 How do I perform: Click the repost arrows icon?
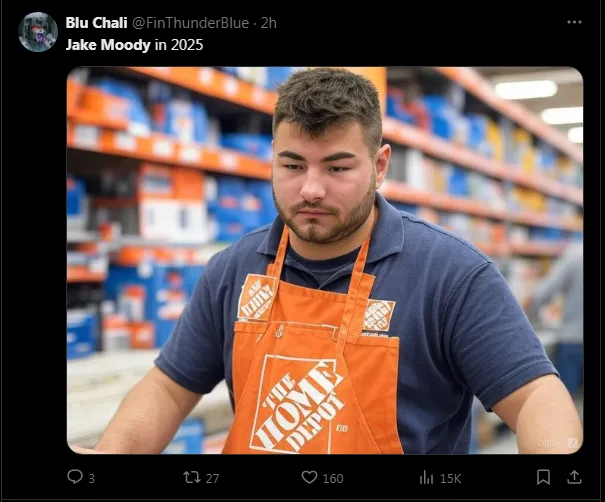click(192, 477)
